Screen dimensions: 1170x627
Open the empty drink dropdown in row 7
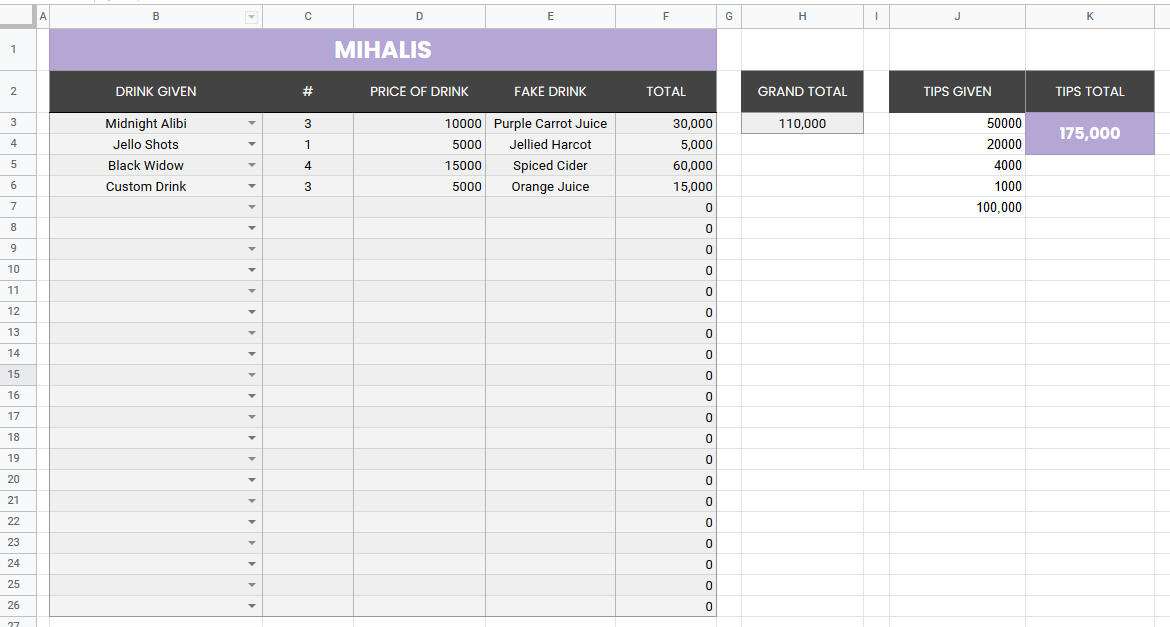tap(252, 208)
